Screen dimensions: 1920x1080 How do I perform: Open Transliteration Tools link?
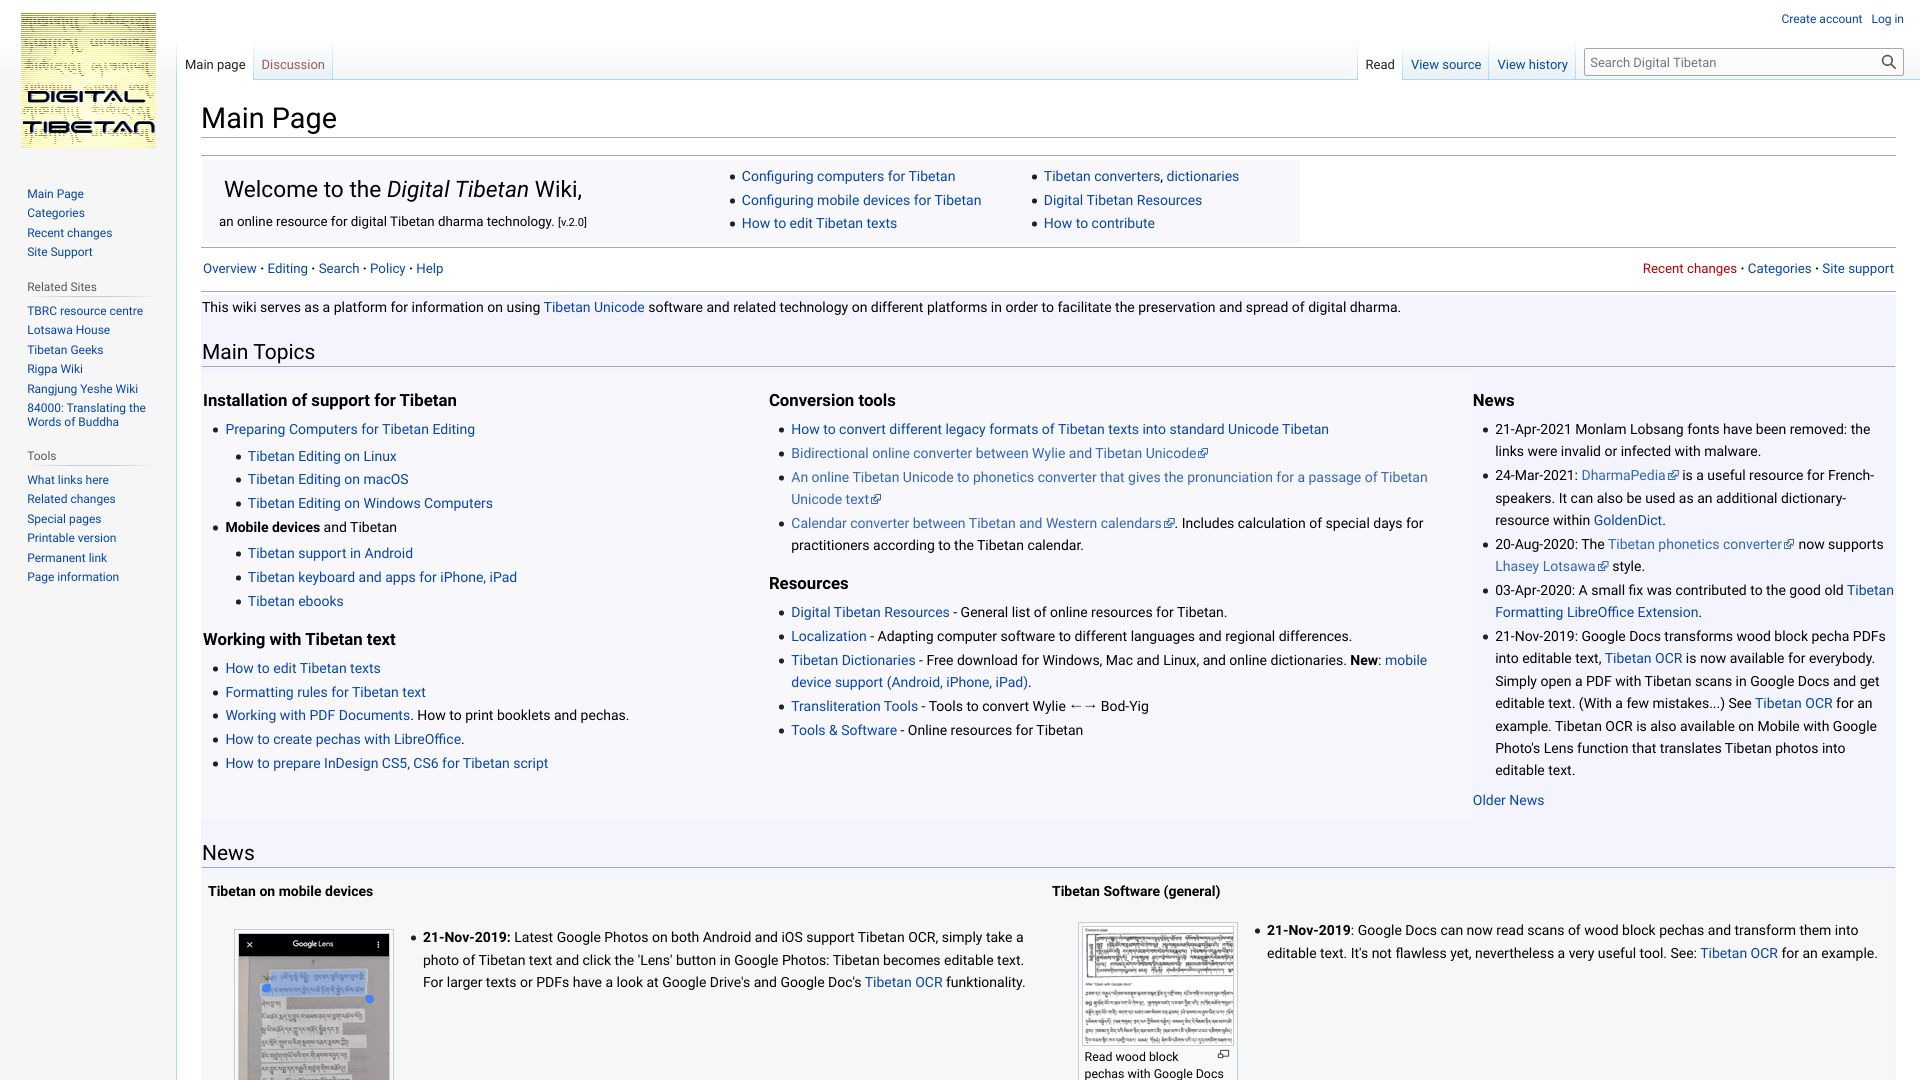coord(854,706)
